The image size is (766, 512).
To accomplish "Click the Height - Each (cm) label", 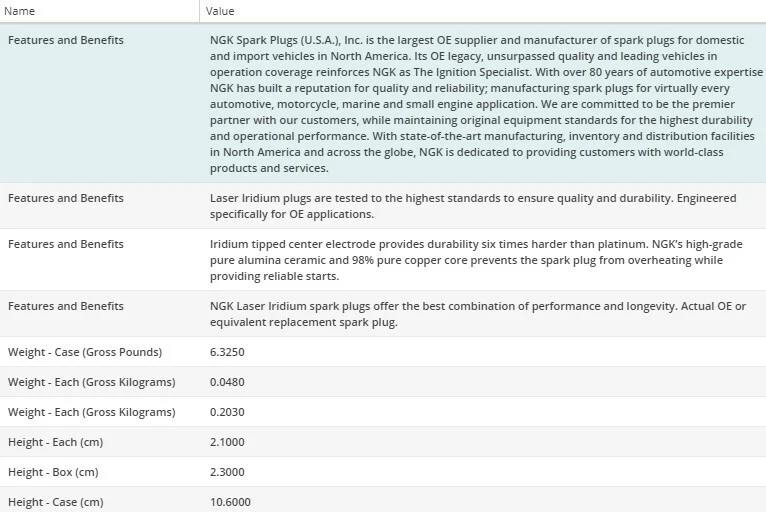I will pyautogui.click(x=56, y=442).
